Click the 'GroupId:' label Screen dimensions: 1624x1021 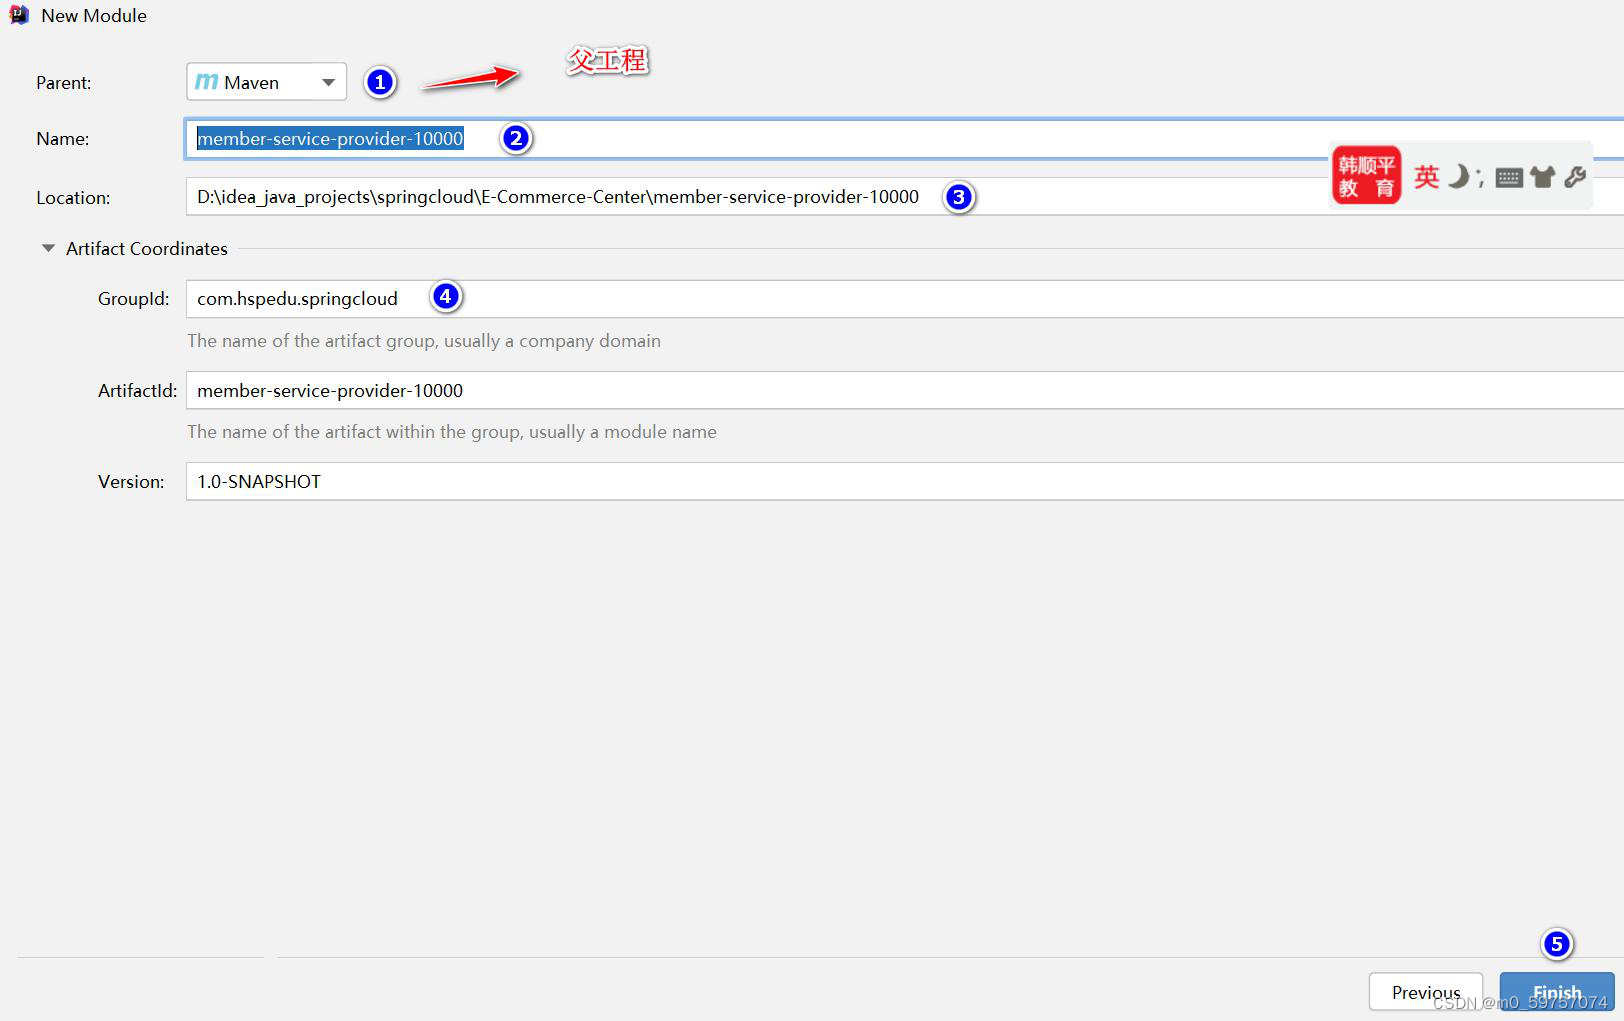pos(134,299)
